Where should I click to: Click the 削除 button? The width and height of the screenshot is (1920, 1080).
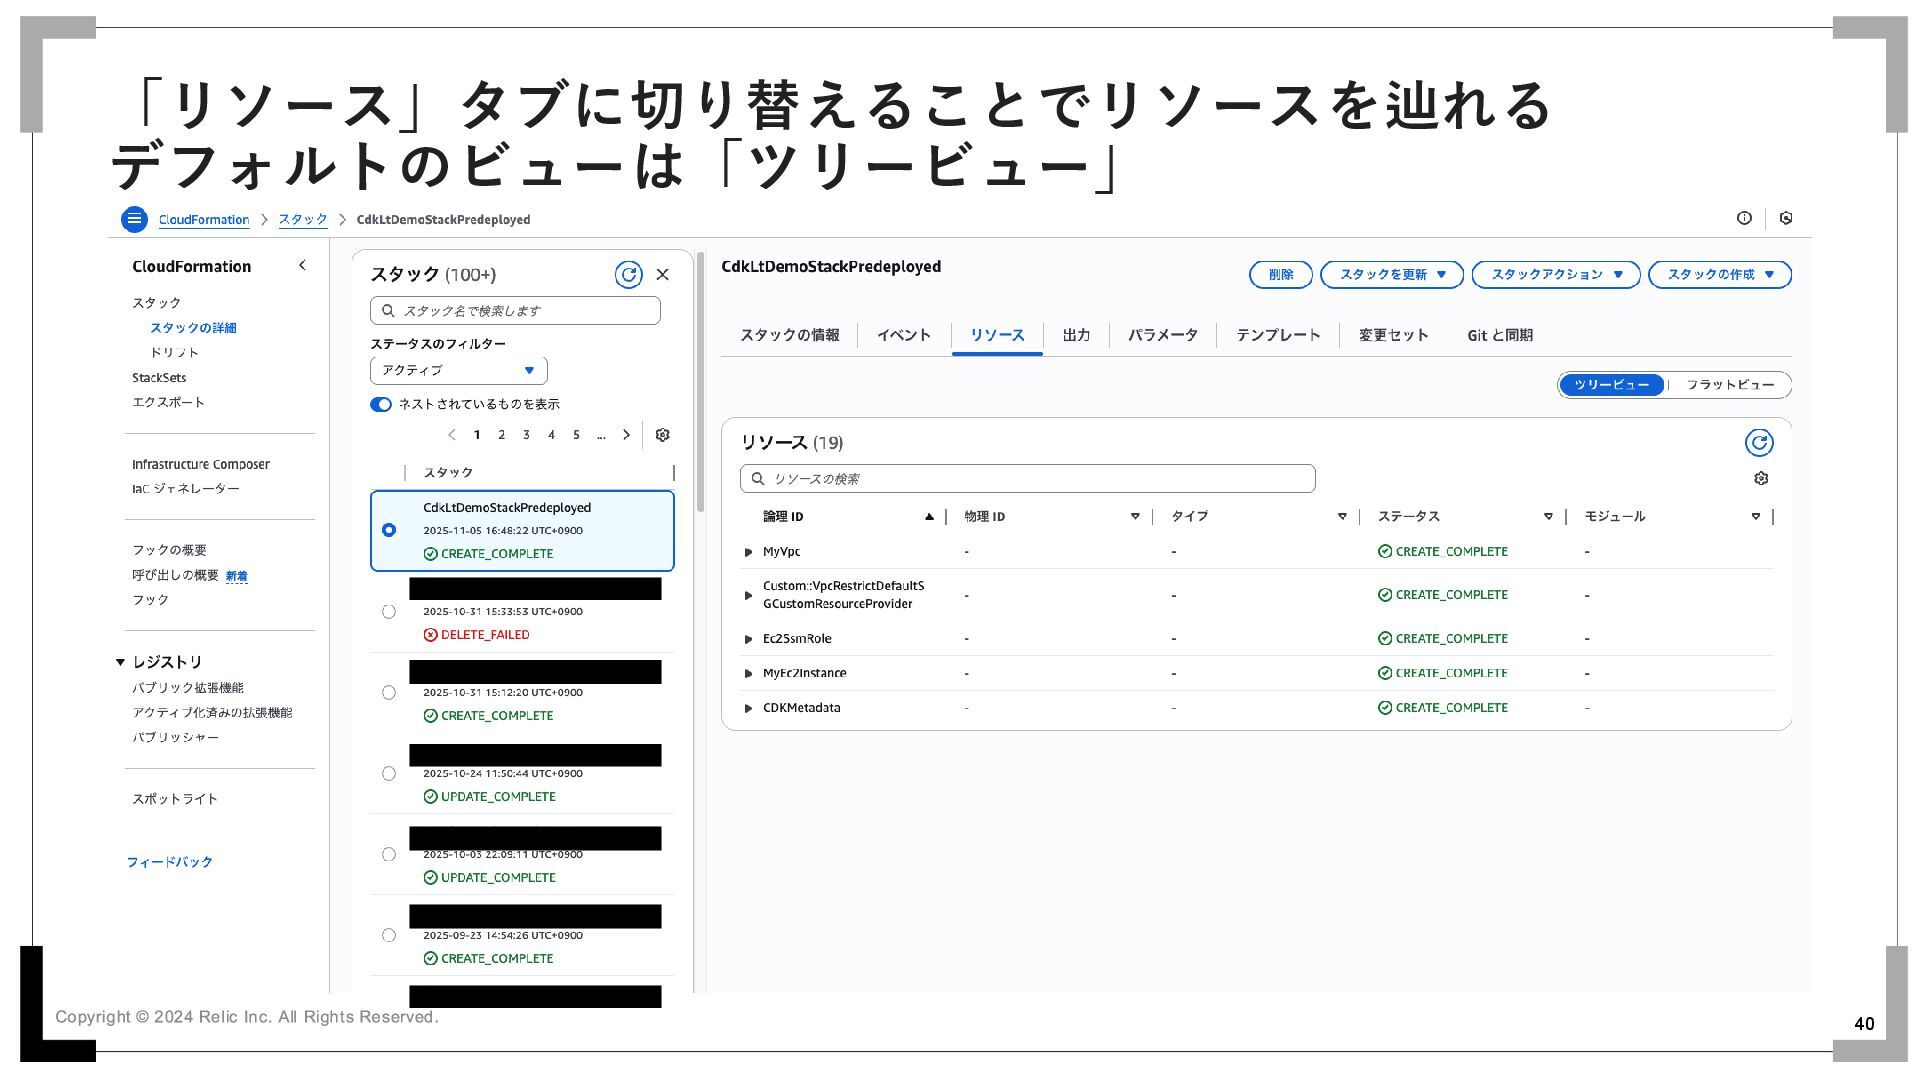tap(1280, 275)
